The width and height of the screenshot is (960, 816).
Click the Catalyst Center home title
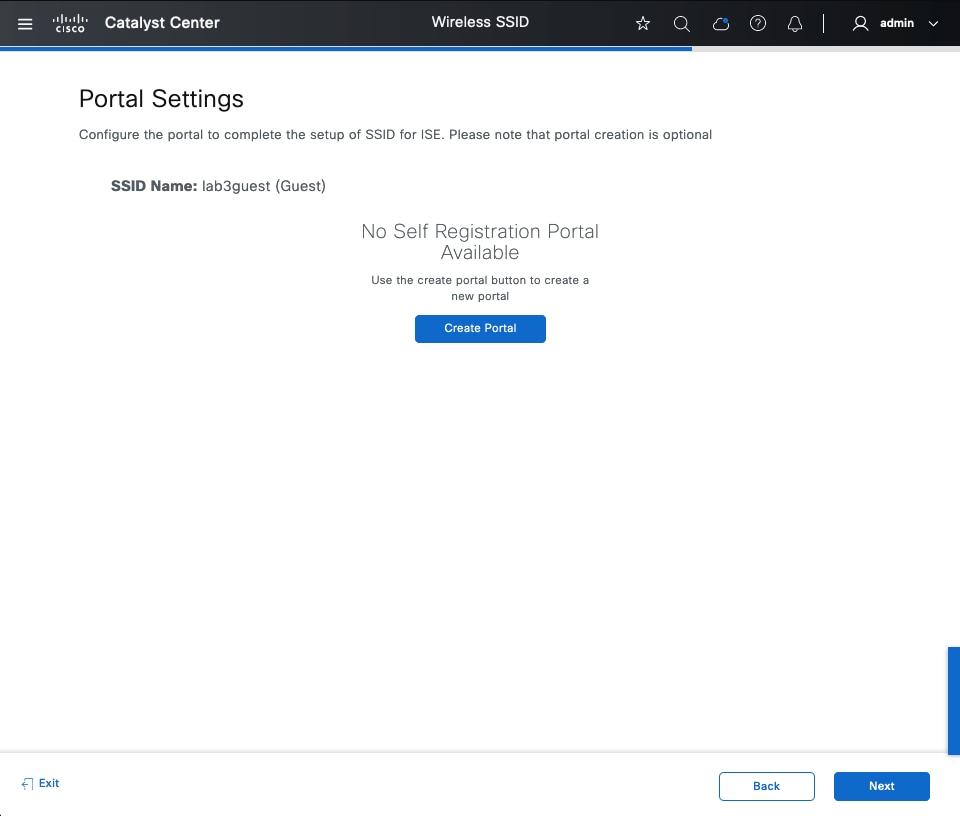tap(162, 23)
